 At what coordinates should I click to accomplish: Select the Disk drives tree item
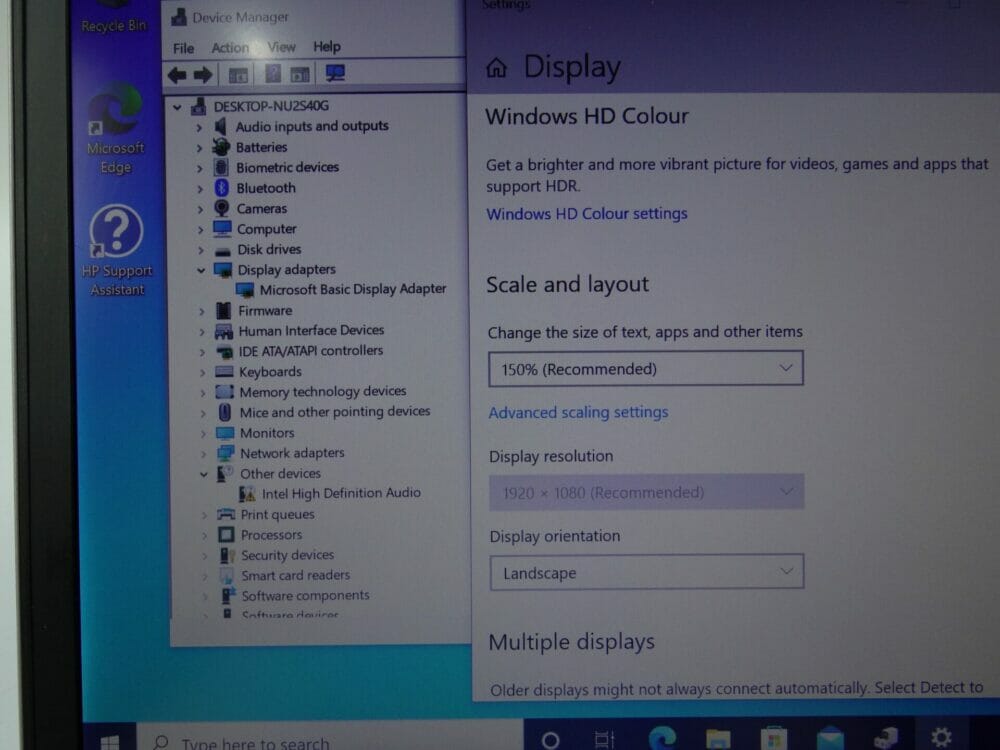[x=268, y=249]
